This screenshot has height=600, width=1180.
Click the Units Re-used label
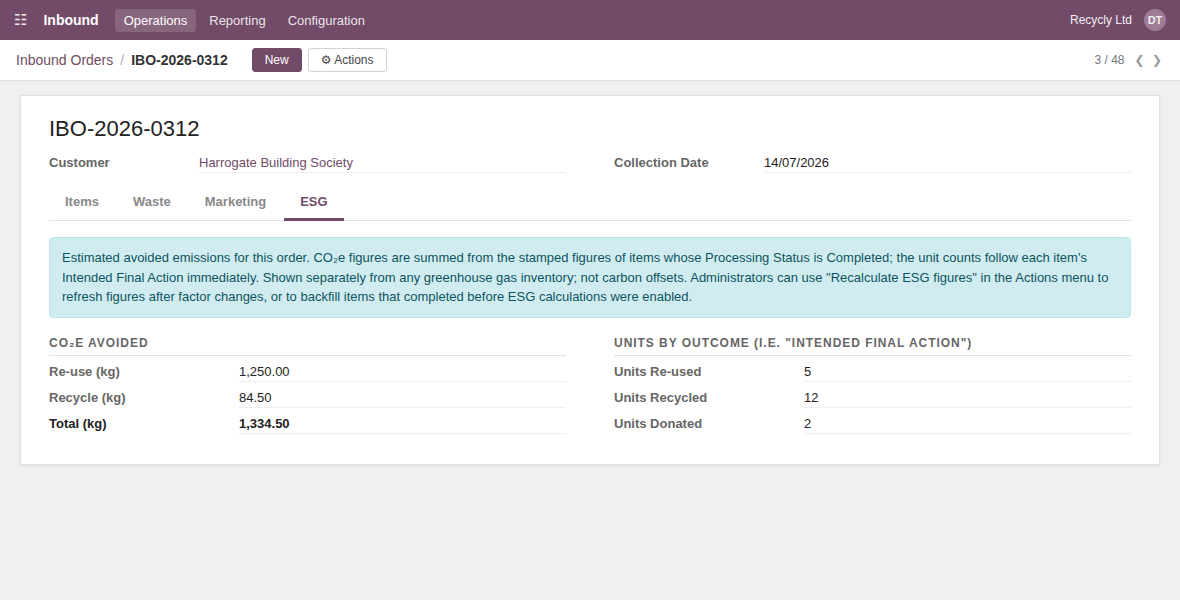point(658,372)
